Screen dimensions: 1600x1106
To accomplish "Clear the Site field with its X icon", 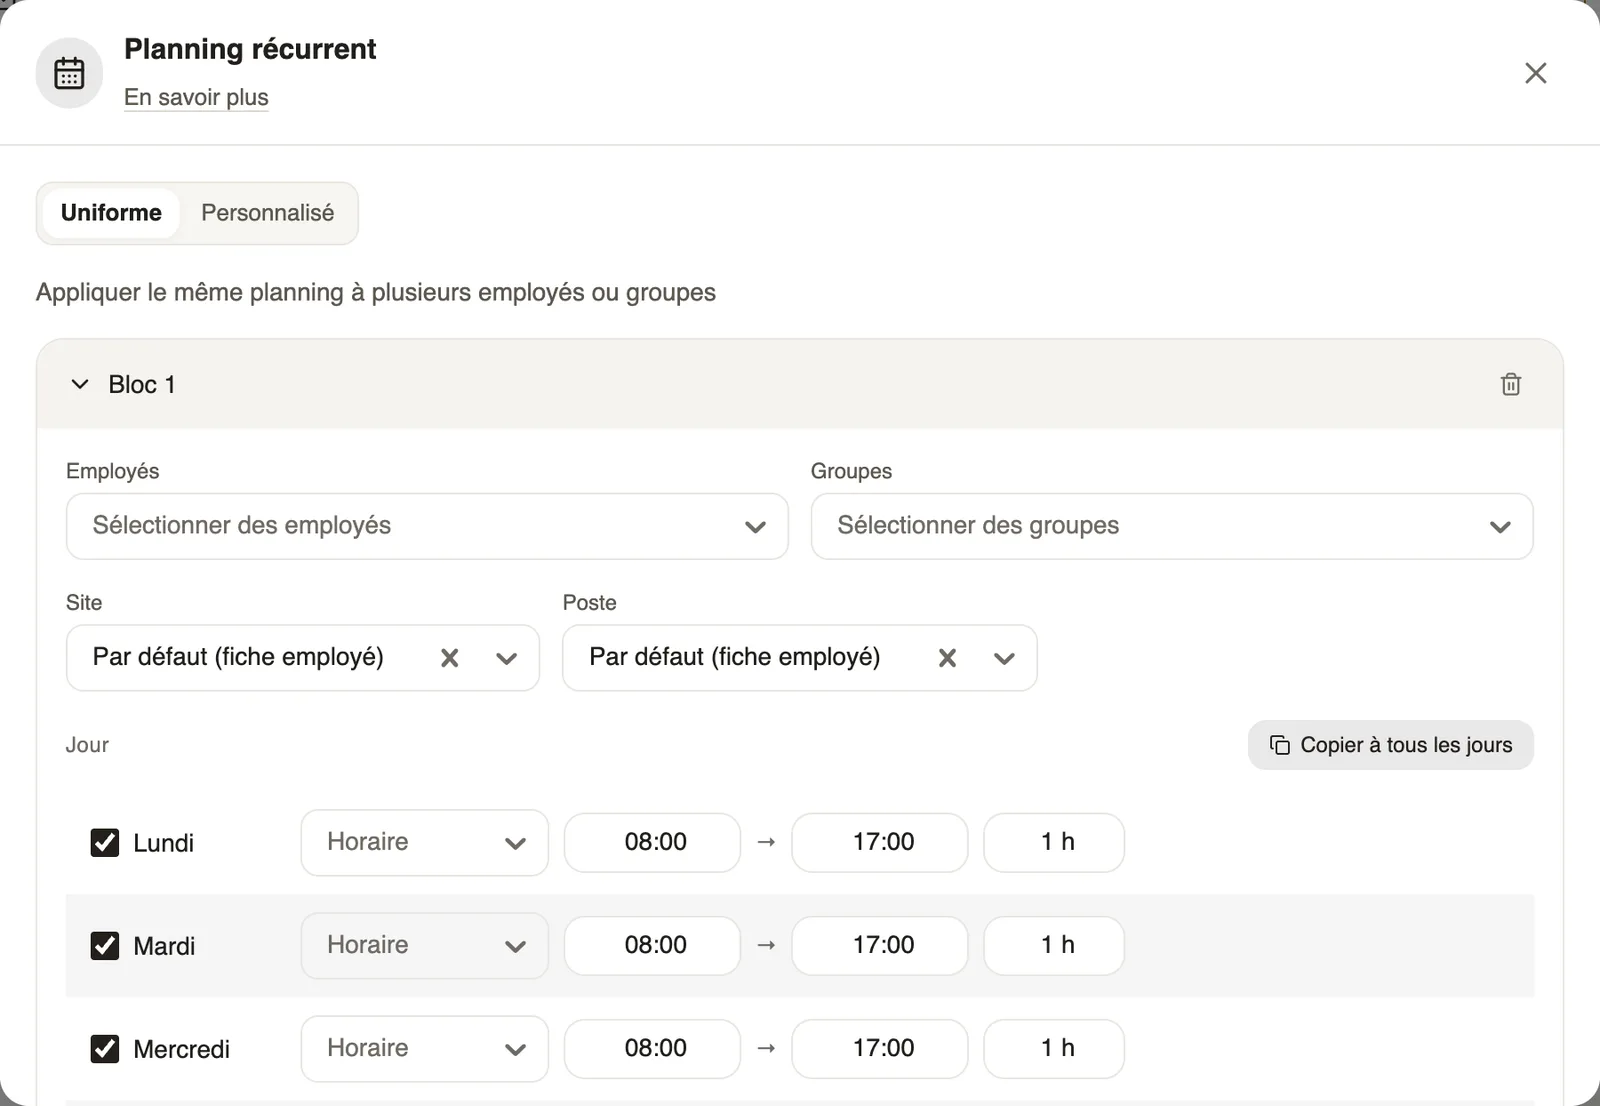I will pos(450,658).
